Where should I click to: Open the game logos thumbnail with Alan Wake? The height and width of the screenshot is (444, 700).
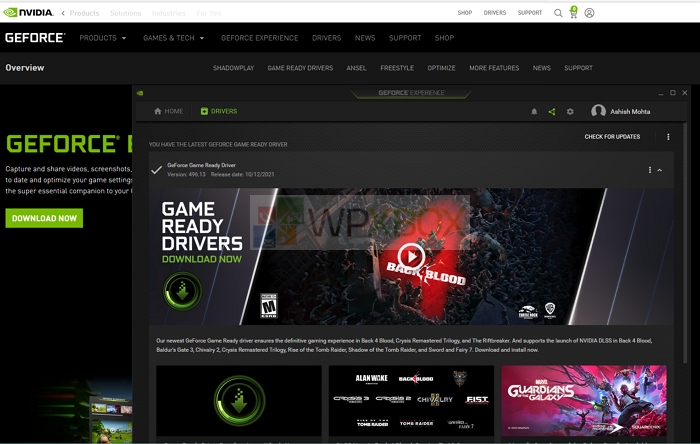411,401
